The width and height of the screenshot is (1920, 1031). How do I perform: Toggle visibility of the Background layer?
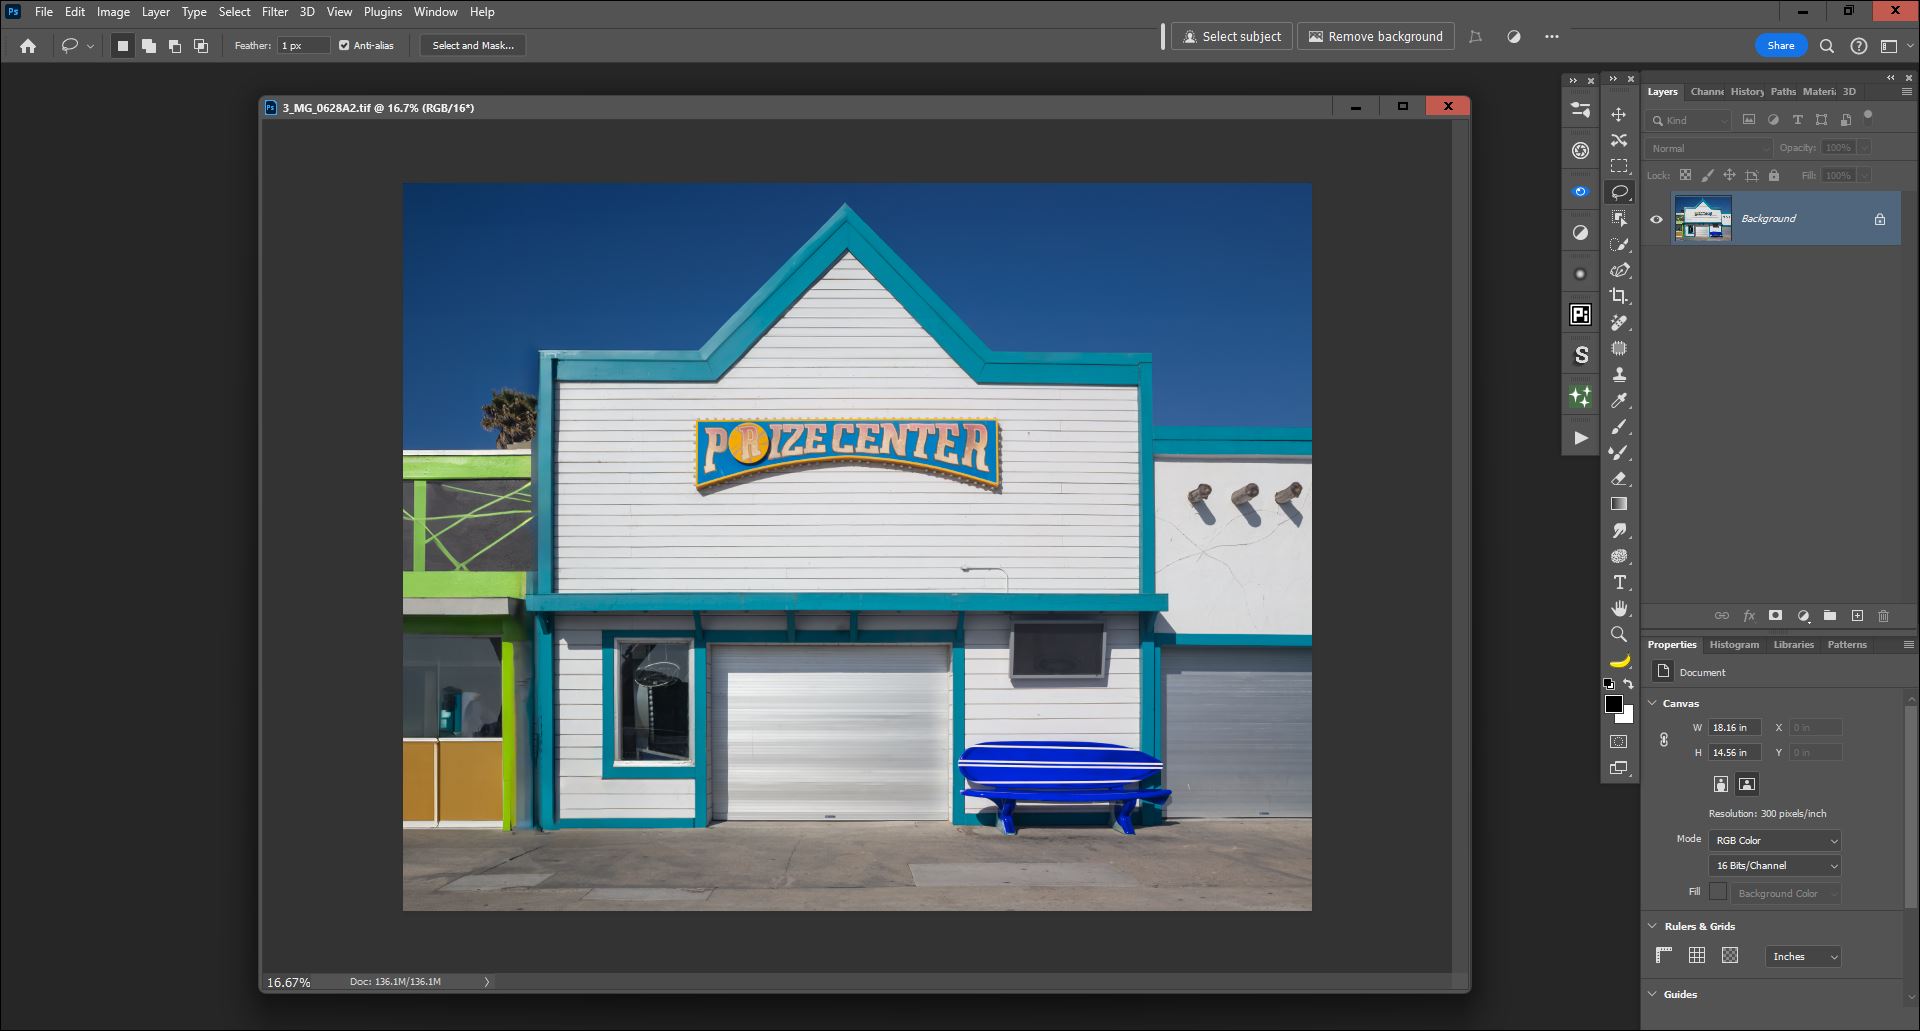(x=1656, y=218)
